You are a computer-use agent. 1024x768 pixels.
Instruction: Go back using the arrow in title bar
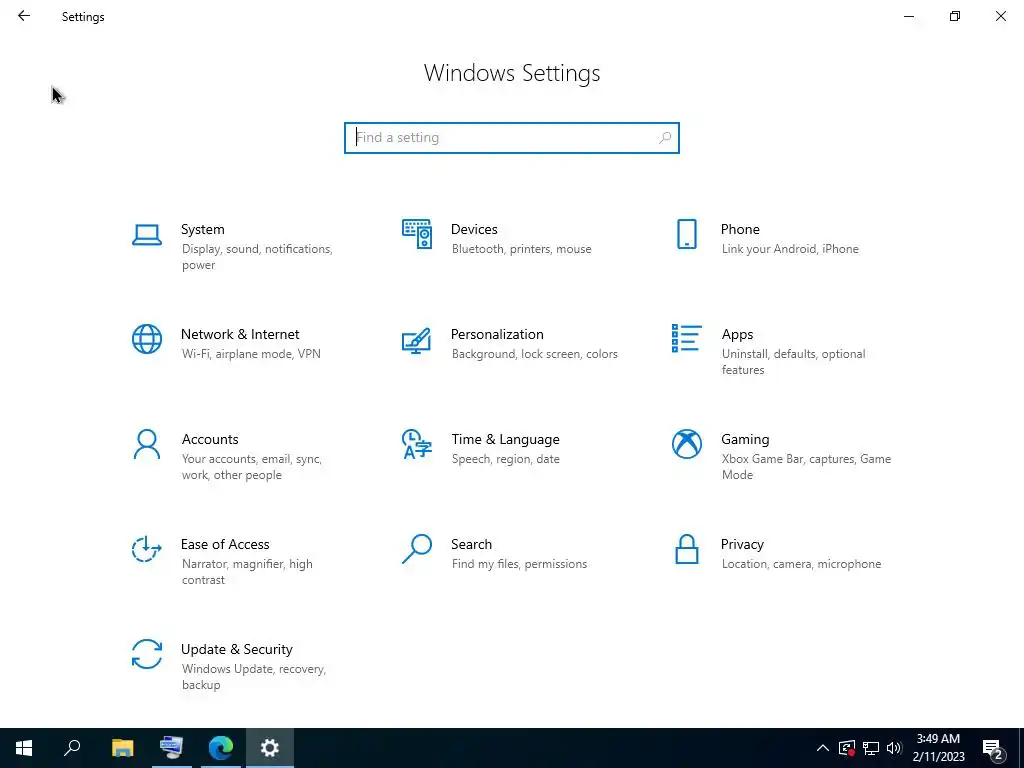click(24, 16)
